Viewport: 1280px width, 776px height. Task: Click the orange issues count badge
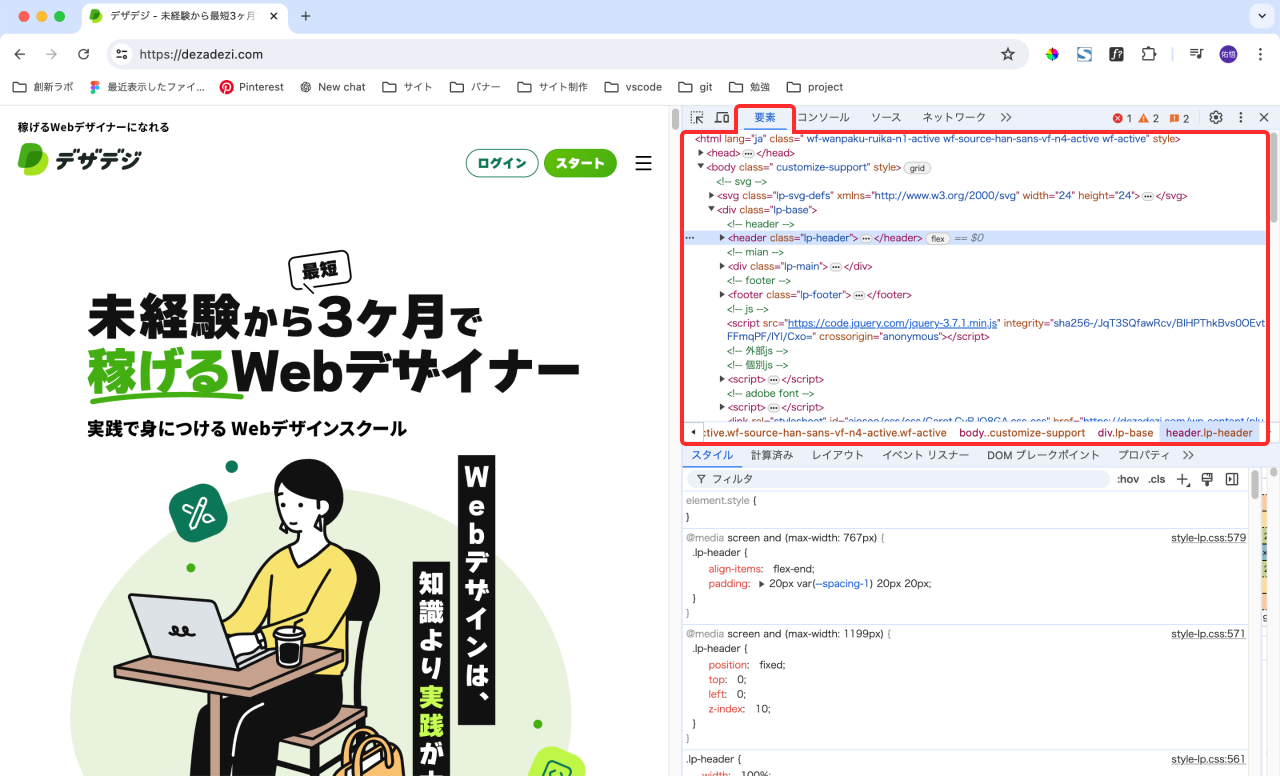1179,118
